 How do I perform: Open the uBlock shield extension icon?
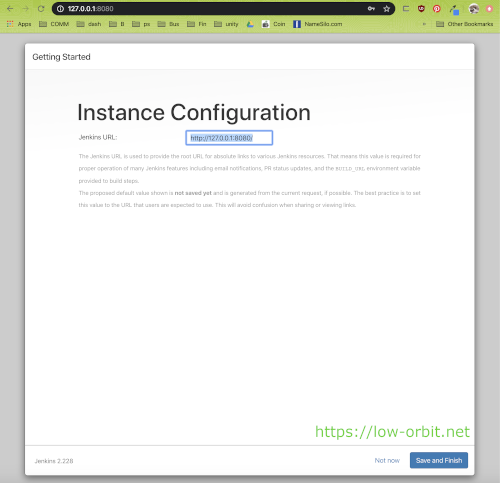421,9
